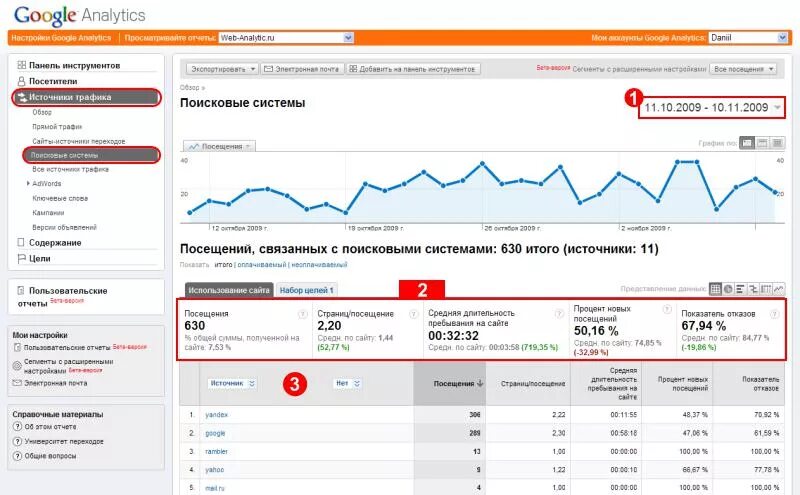Set graph interval to day
This screenshot has width=800, height=495.
(x=747, y=143)
